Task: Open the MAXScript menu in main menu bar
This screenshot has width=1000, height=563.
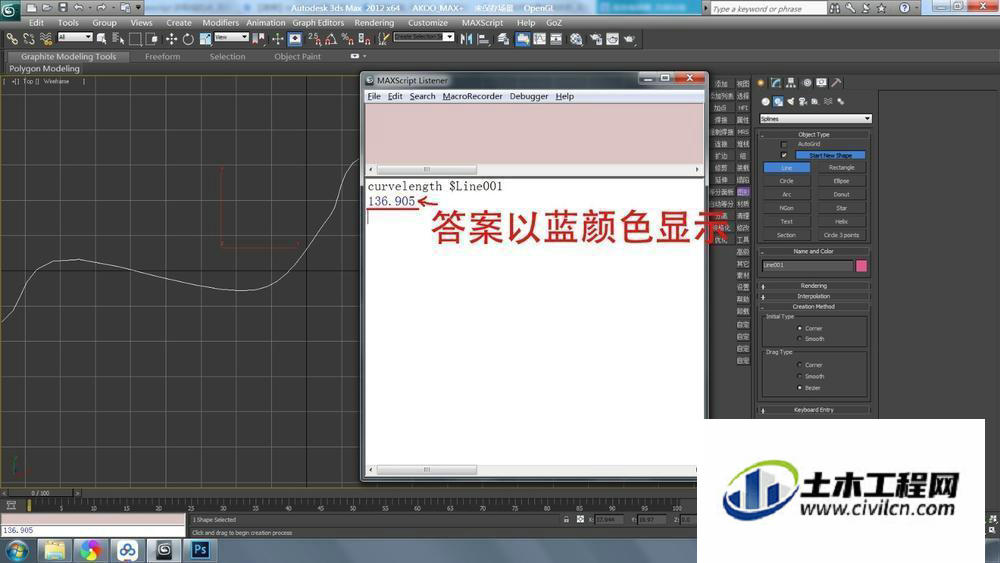Action: 482,22
